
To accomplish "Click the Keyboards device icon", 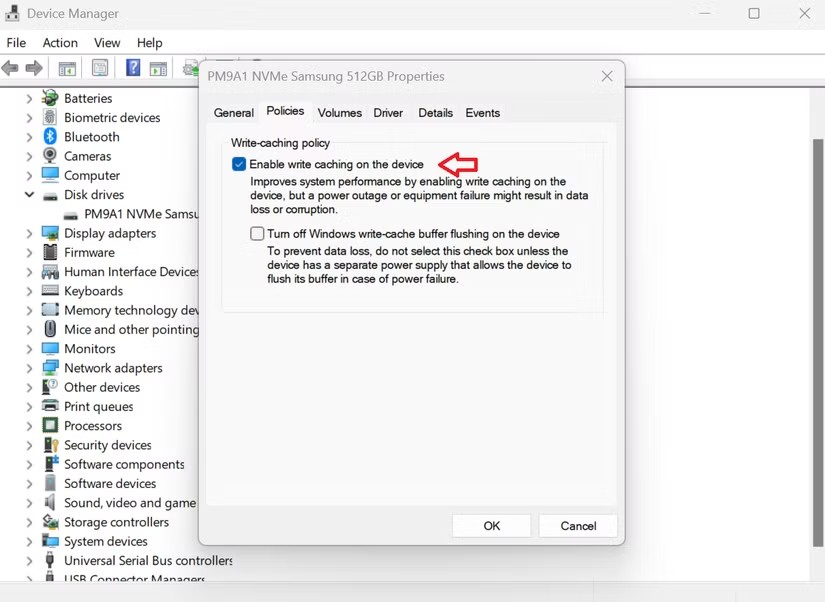I will click(50, 291).
